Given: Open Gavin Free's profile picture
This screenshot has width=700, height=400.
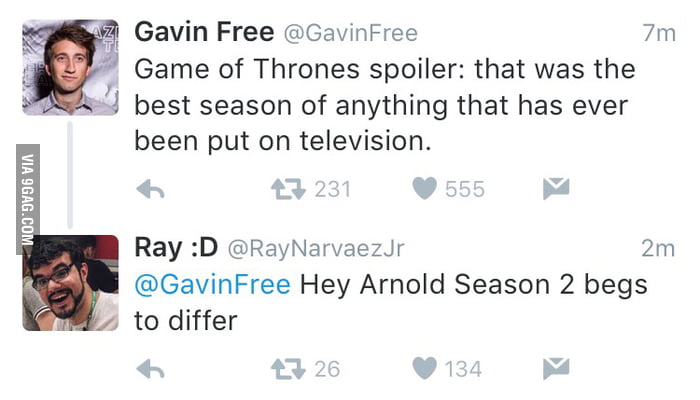Looking at the screenshot, I should (x=70, y=67).
